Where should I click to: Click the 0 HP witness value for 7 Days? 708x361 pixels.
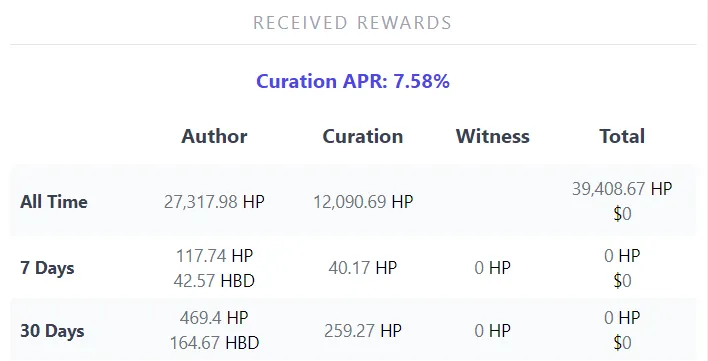493,268
